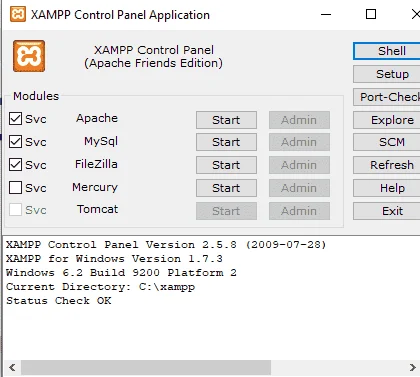
Task: Click the XAMPP title bar icon
Action: (x=18, y=14)
